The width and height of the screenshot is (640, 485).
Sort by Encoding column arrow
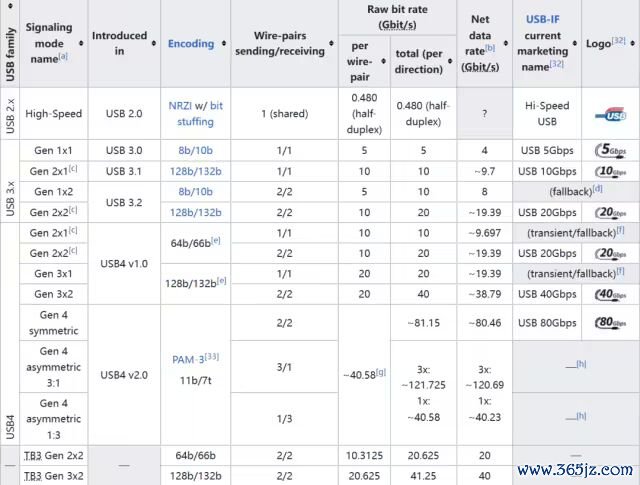pyautogui.click(x=224, y=43)
